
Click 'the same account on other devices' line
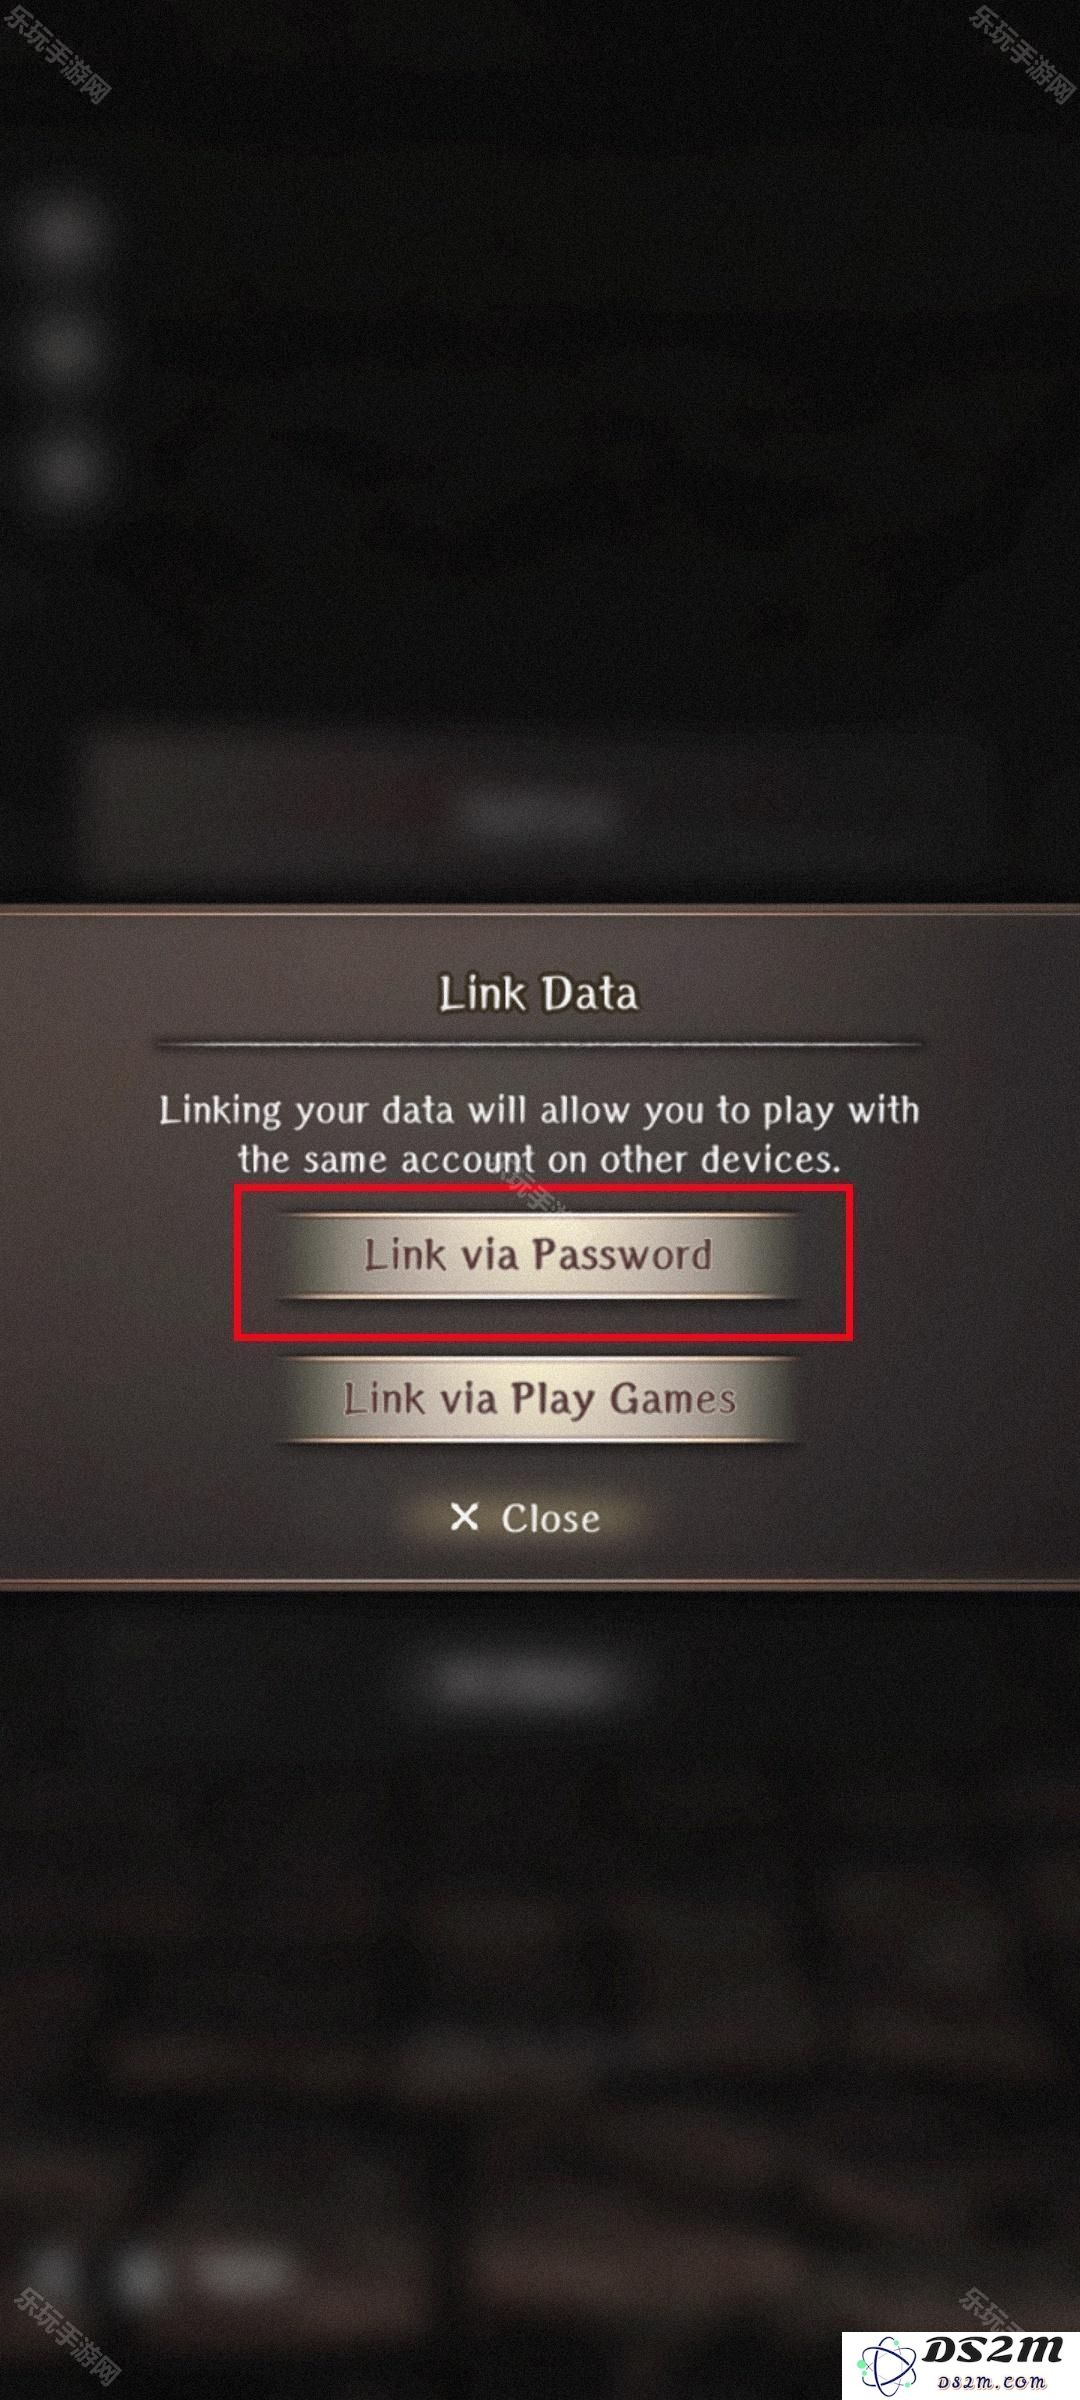coord(538,1160)
